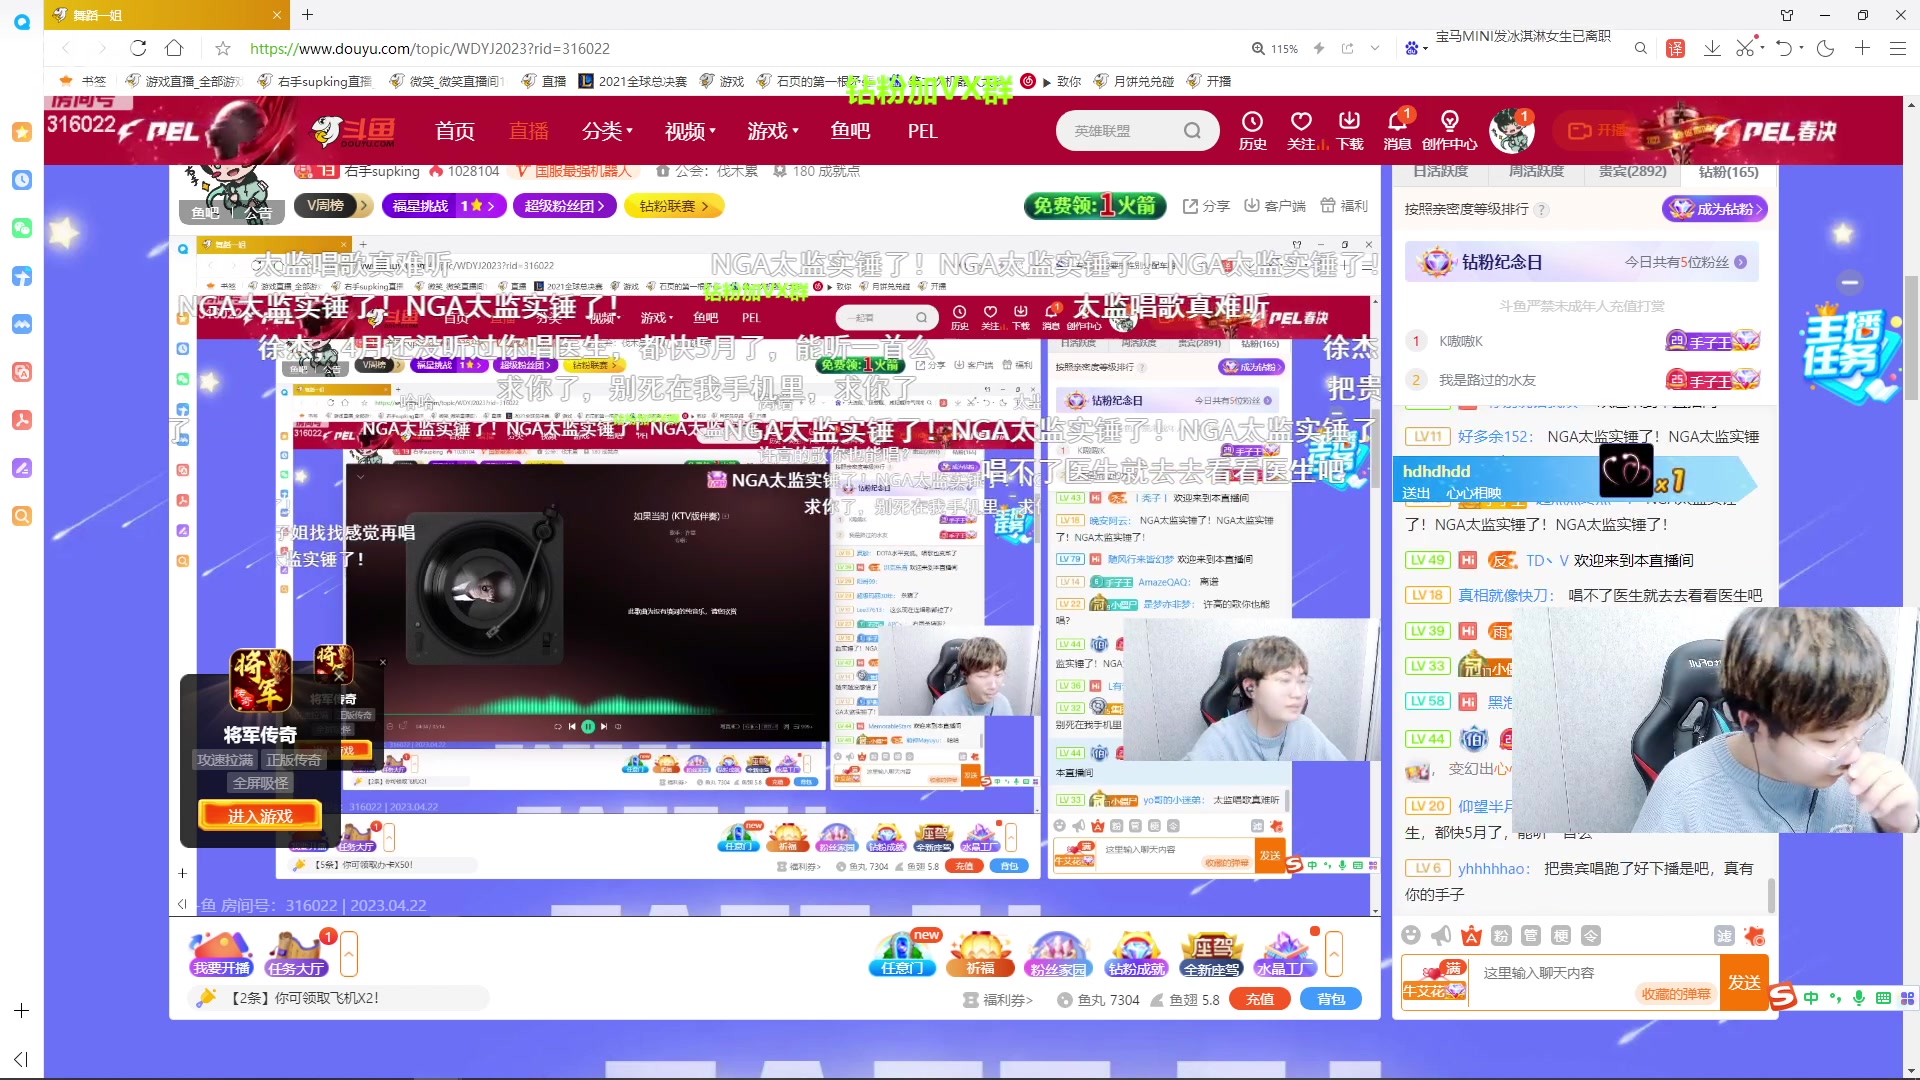Go to browser home page icon

point(174,48)
